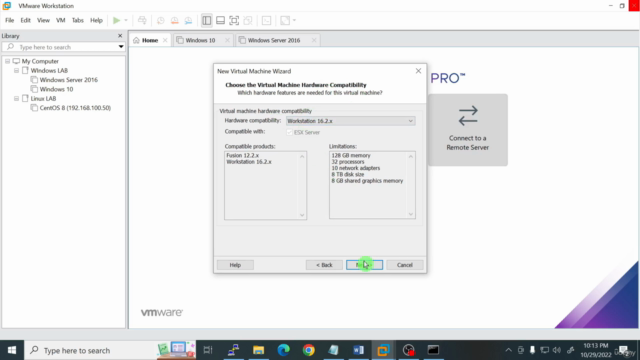Open the Library search filter dropdown
The image size is (640, 360).
pyautogui.click(x=121, y=47)
